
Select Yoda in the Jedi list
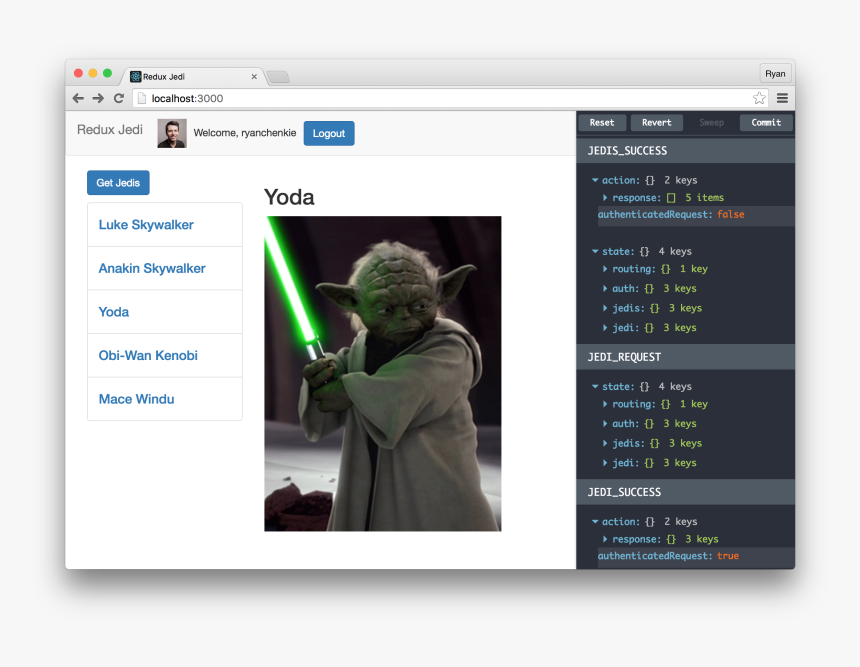tap(165, 312)
